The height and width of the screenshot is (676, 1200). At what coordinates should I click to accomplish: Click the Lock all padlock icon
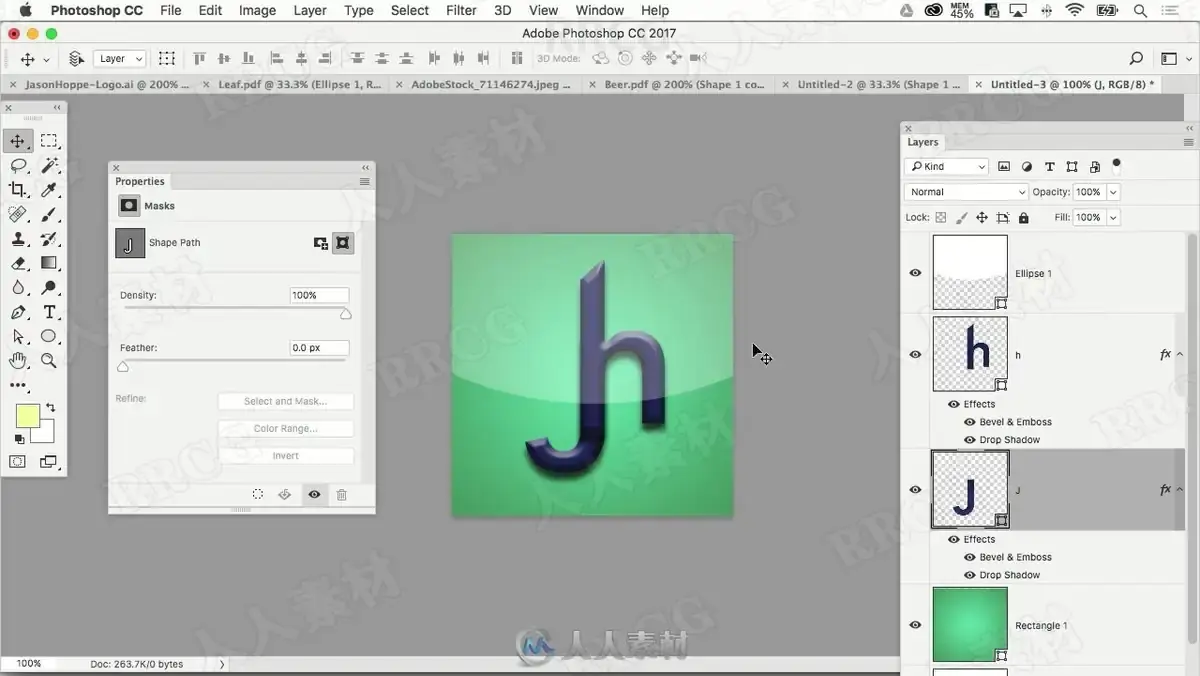point(1023,217)
